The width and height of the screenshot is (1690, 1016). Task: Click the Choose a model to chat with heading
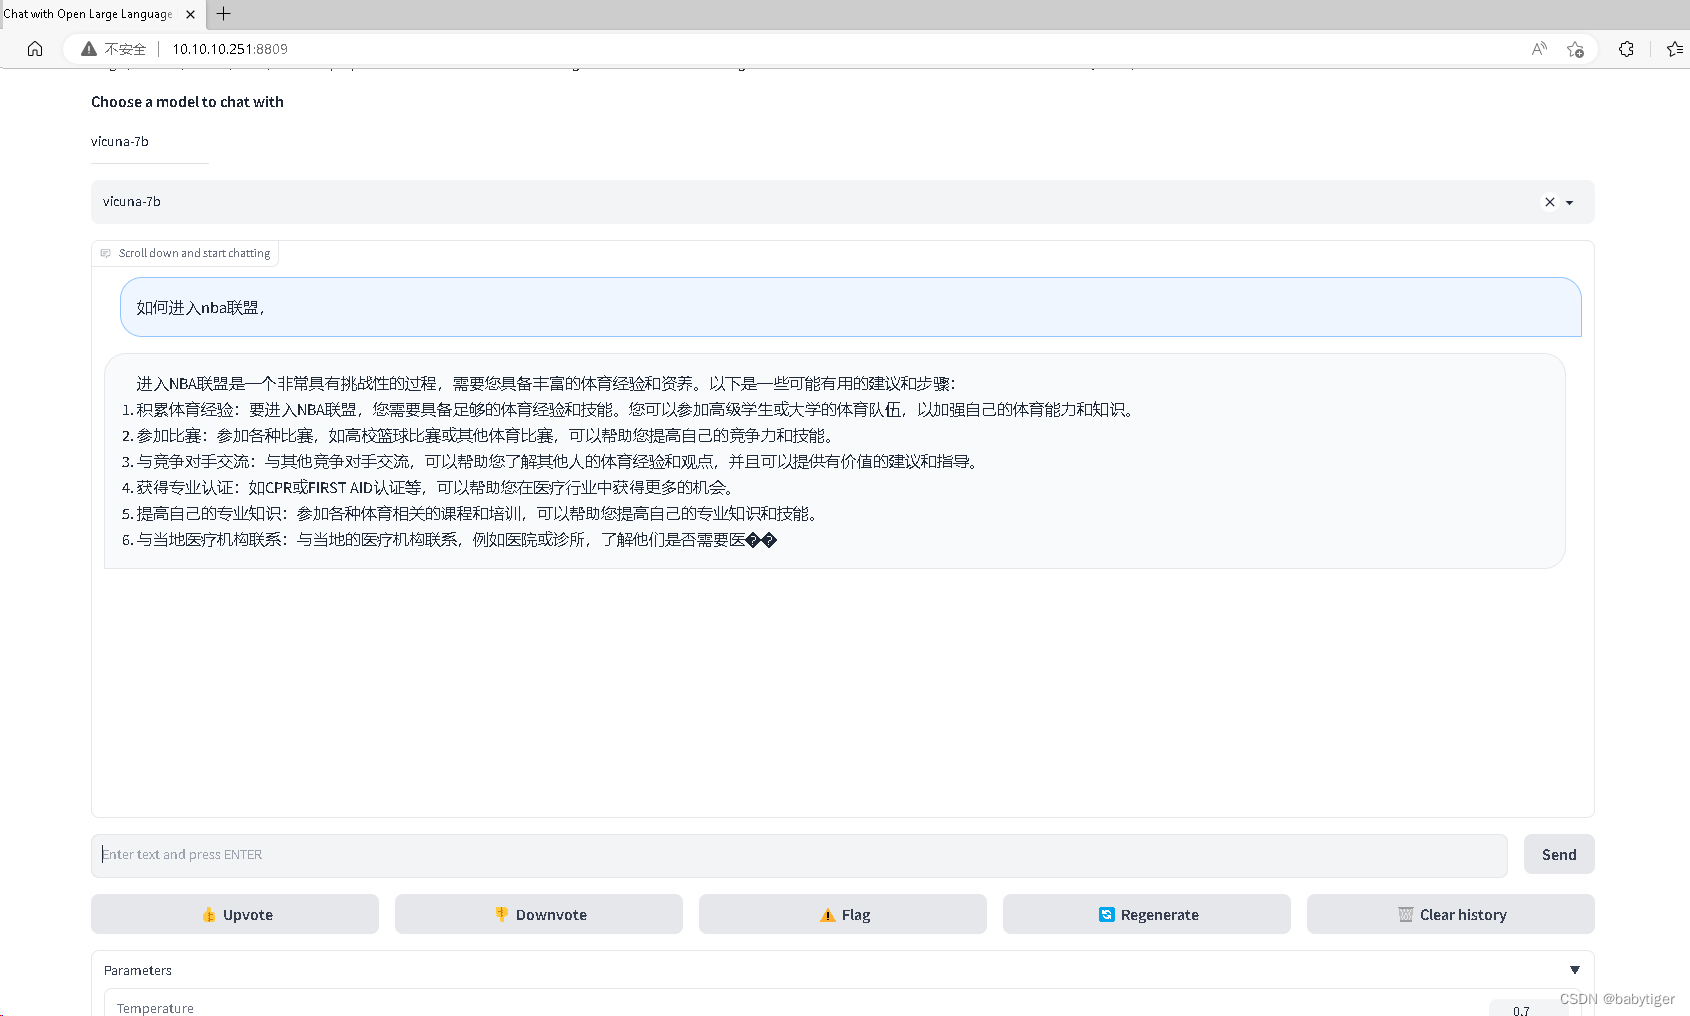(187, 102)
